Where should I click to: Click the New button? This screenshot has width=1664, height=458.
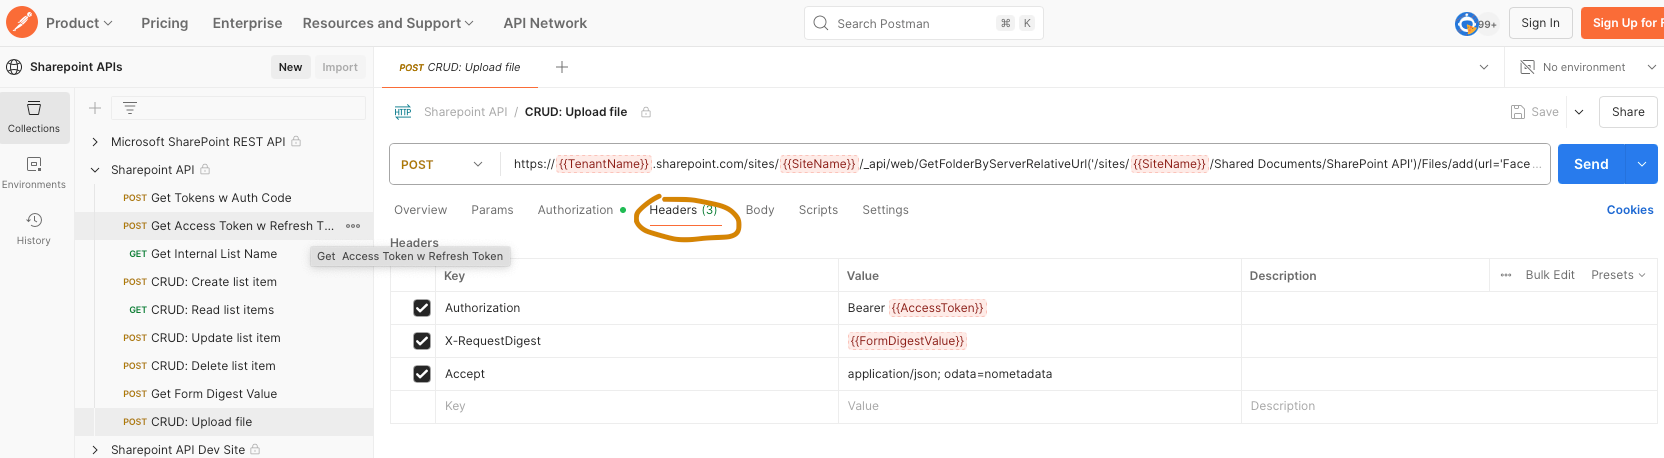tap(290, 67)
